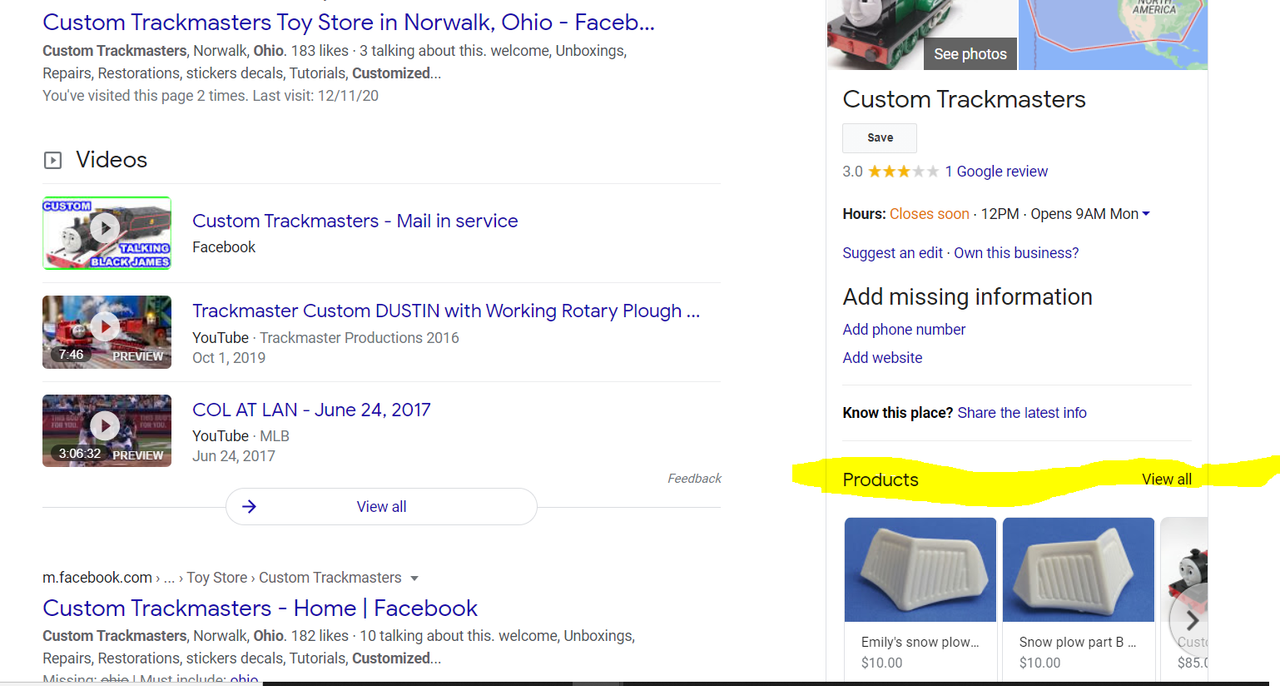This screenshot has width=1280, height=686.
Task: Click the YouTube · MLB source text
Action: (x=240, y=436)
